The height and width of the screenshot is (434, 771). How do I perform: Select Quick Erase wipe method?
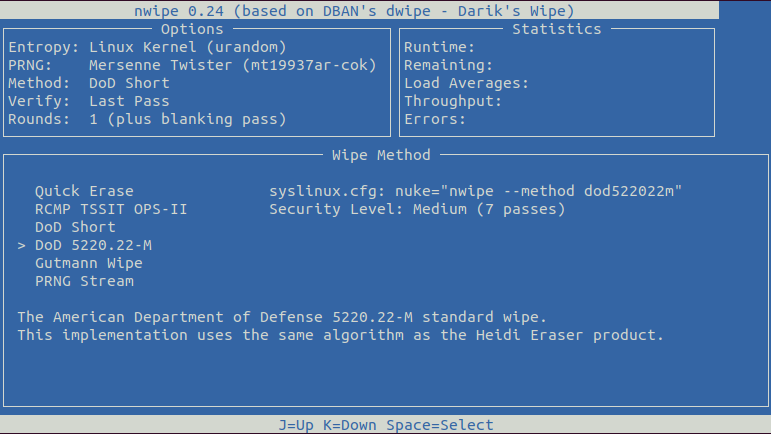pyautogui.click(x=84, y=191)
